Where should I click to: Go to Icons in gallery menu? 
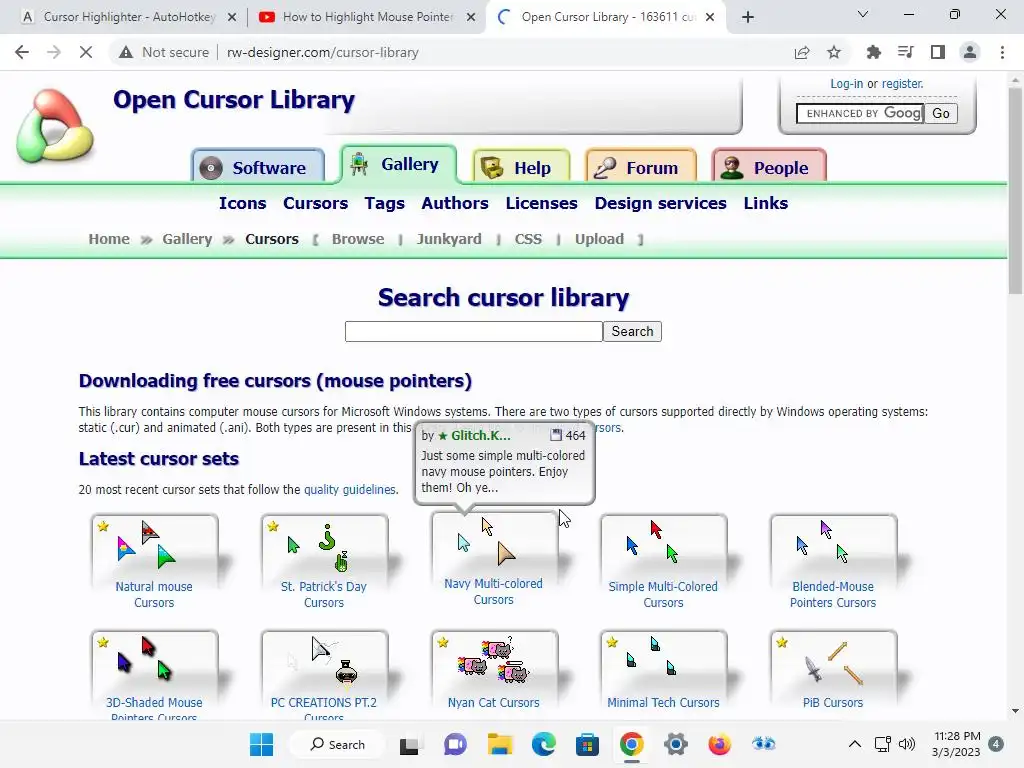pyautogui.click(x=242, y=203)
